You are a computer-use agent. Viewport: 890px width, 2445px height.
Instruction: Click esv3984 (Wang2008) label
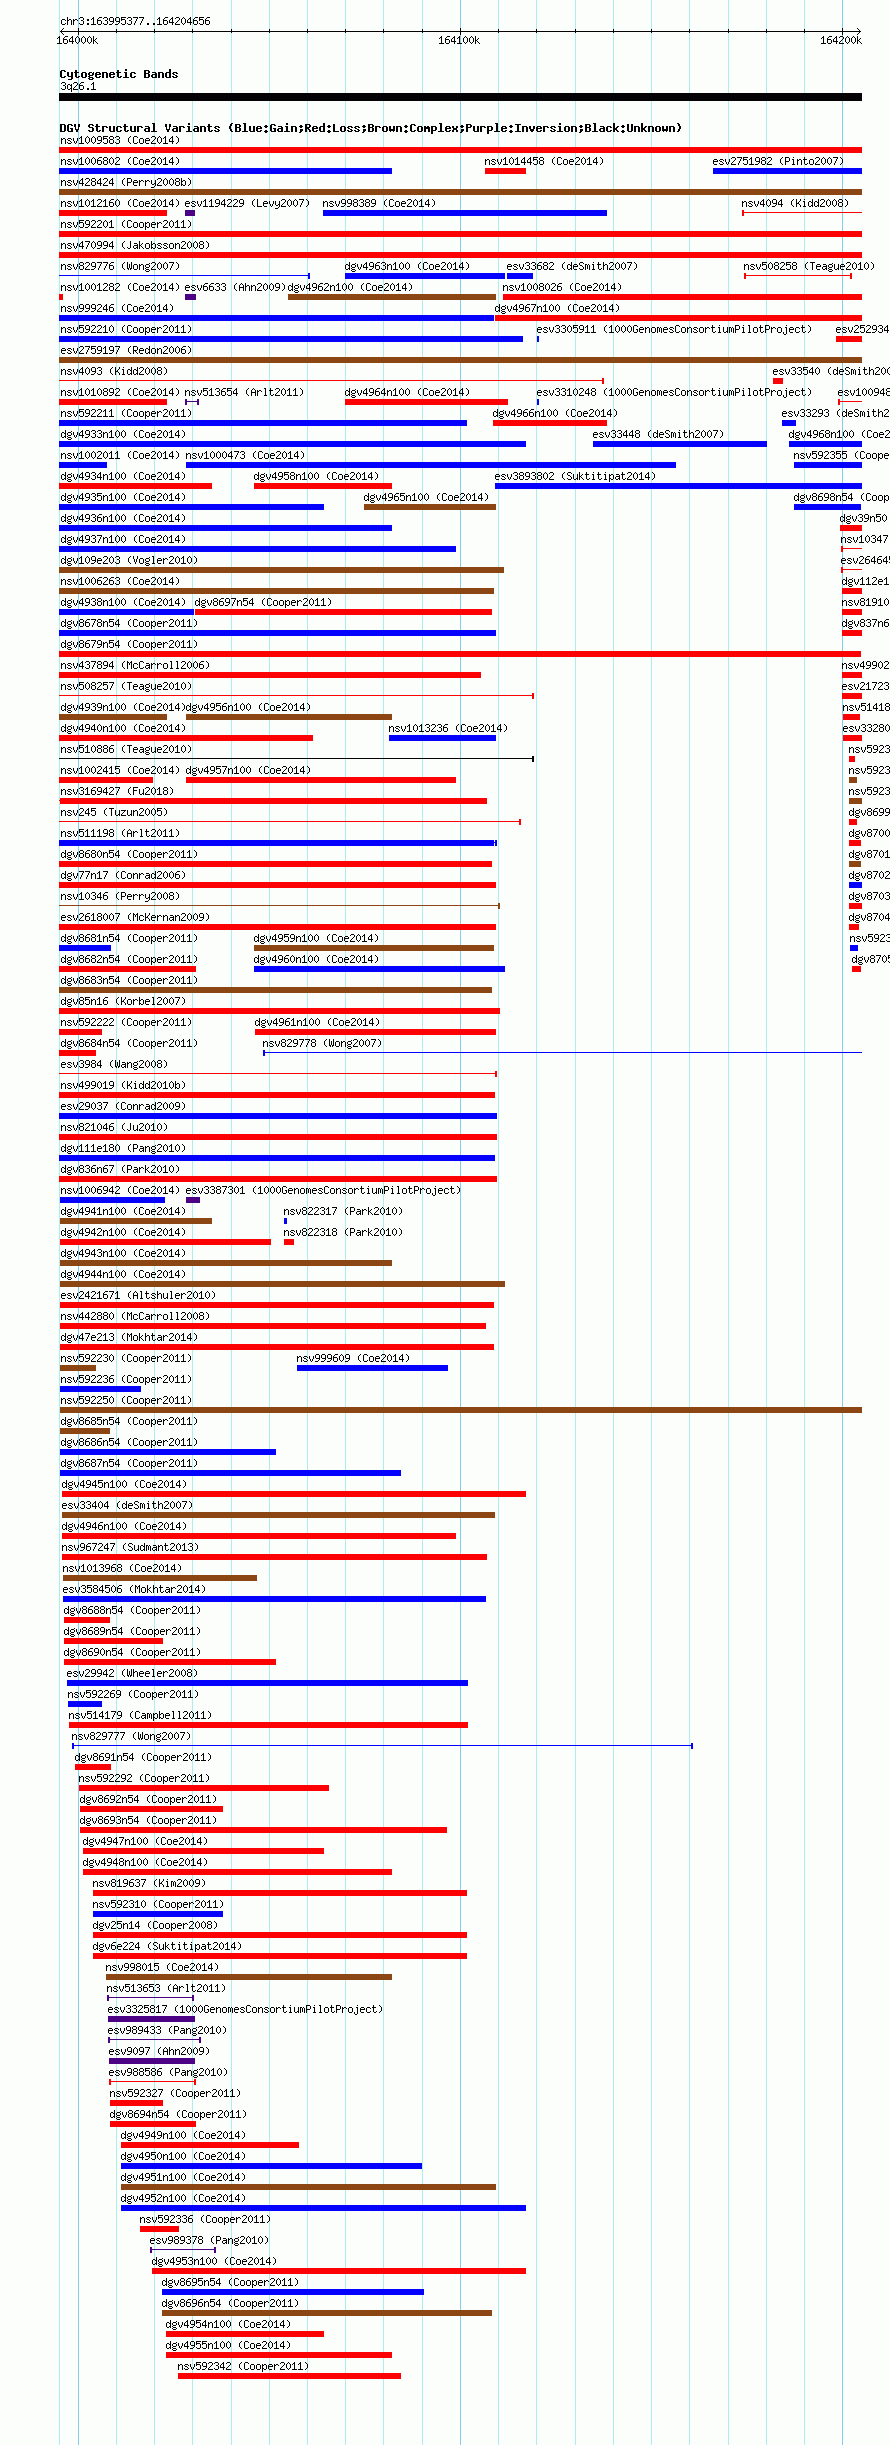[x=113, y=1064]
